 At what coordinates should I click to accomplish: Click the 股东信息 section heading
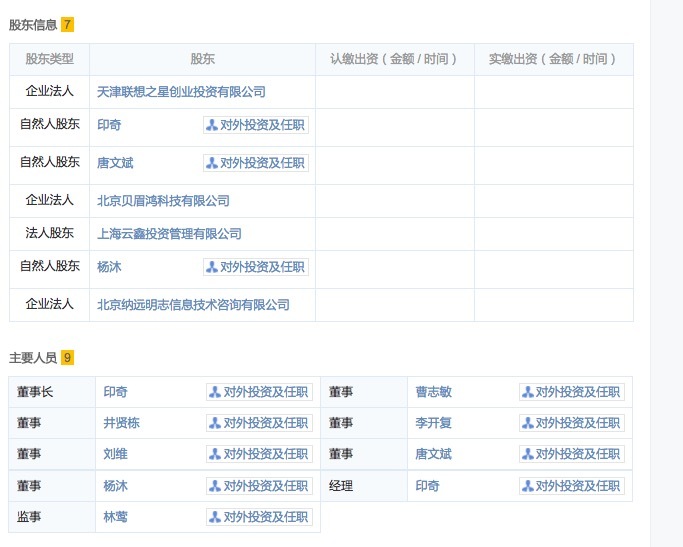click(x=33, y=25)
